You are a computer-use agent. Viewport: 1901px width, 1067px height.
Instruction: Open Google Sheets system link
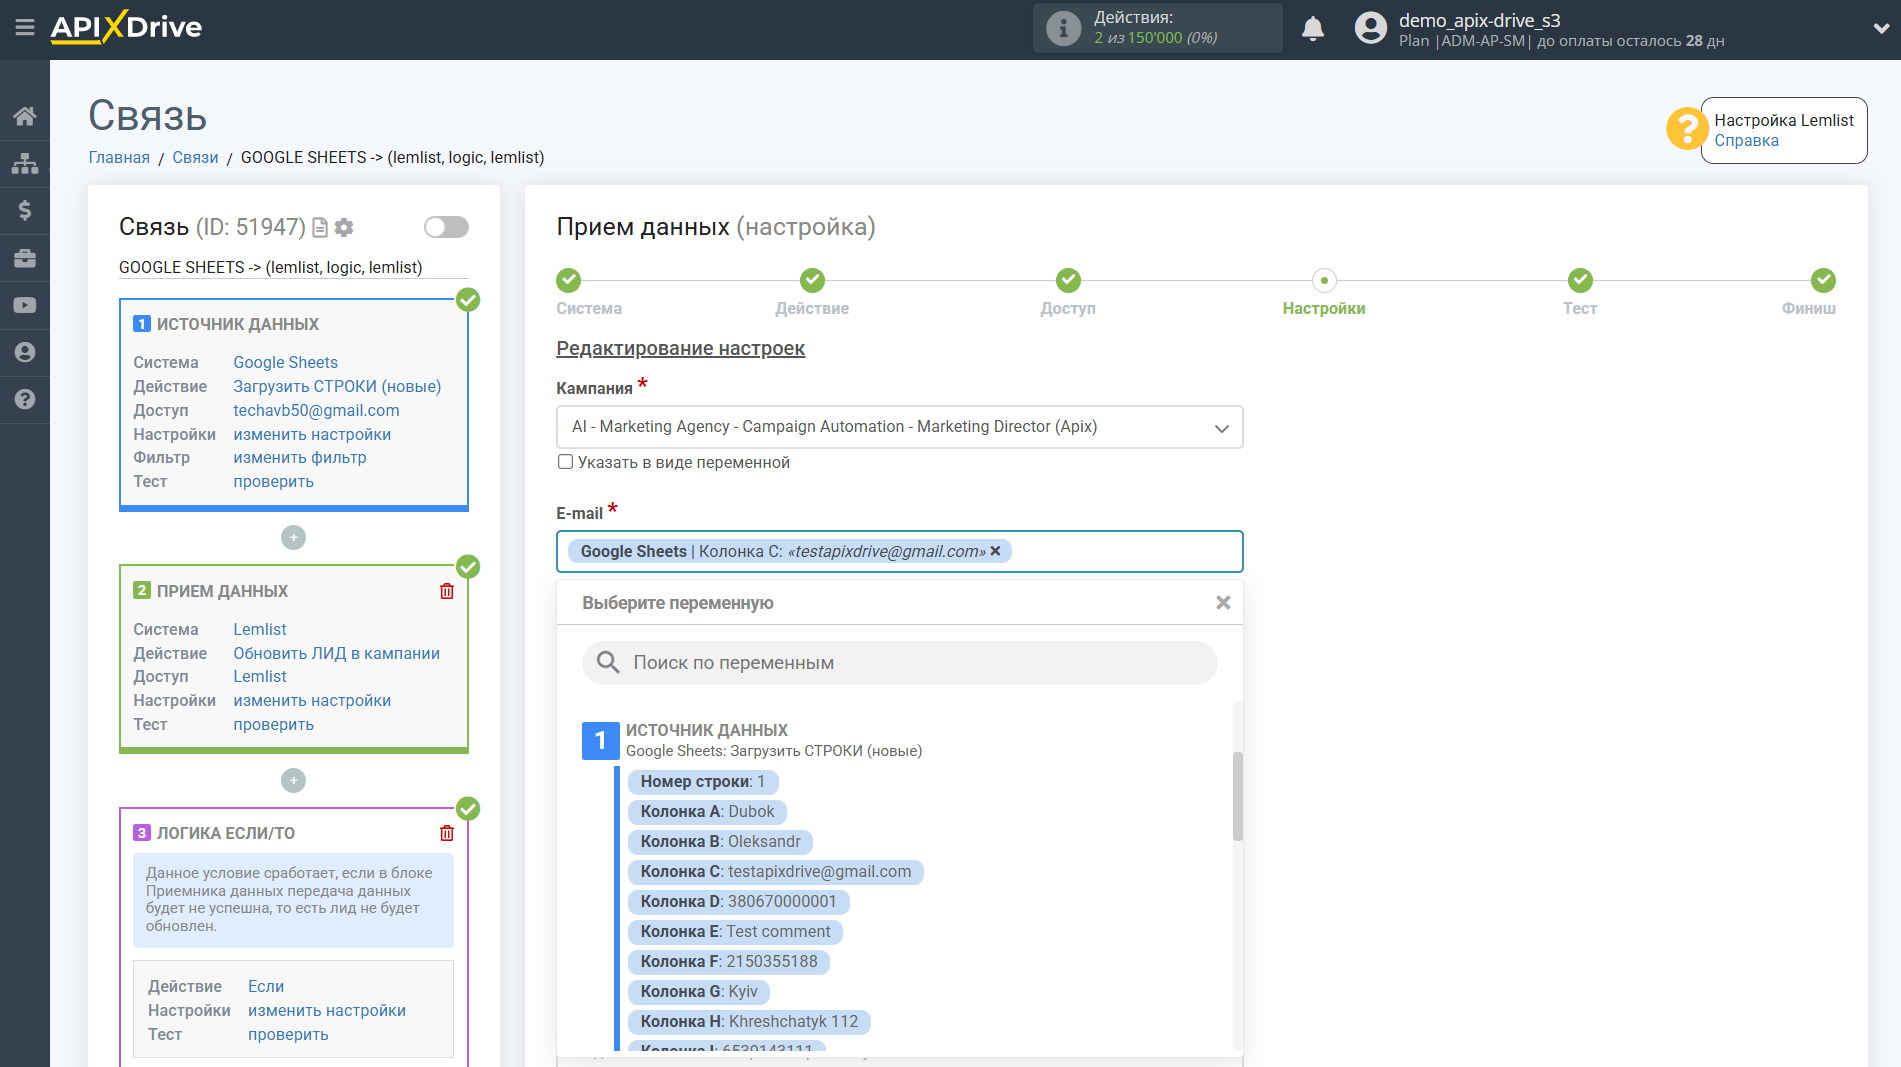tap(285, 362)
